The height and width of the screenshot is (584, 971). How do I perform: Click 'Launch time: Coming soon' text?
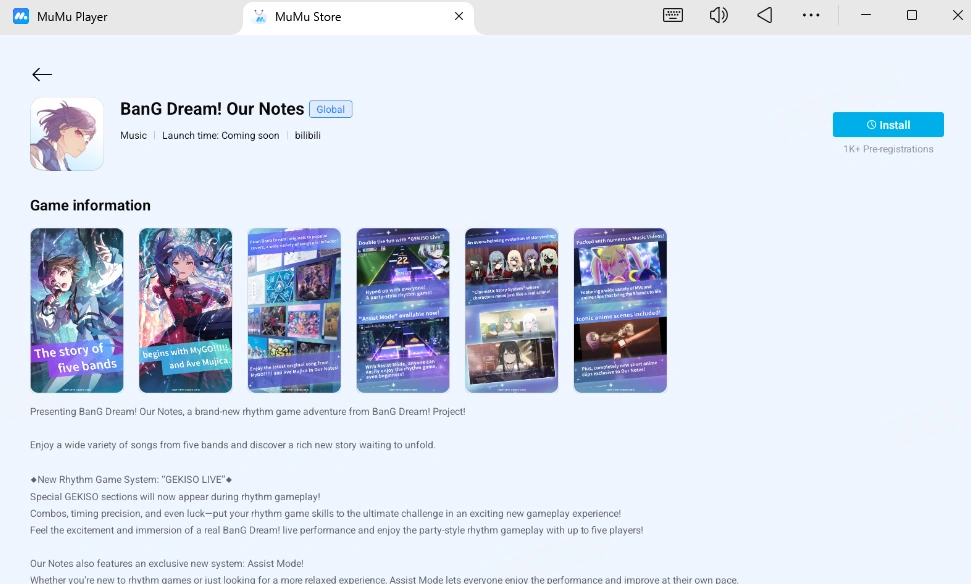220,136
